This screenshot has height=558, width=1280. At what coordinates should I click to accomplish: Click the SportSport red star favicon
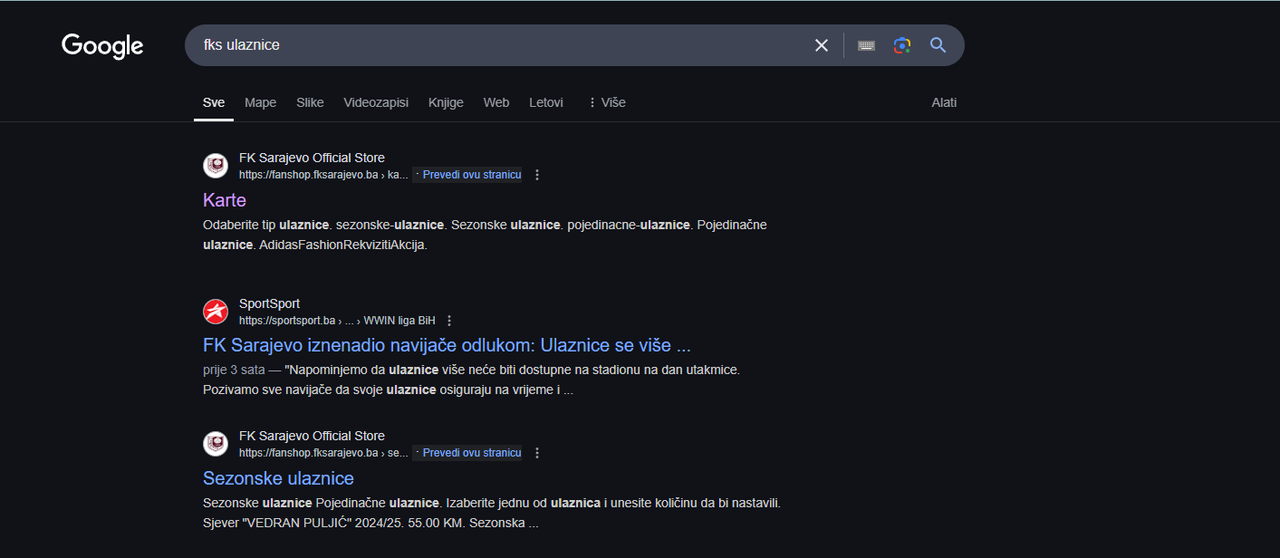tap(215, 312)
